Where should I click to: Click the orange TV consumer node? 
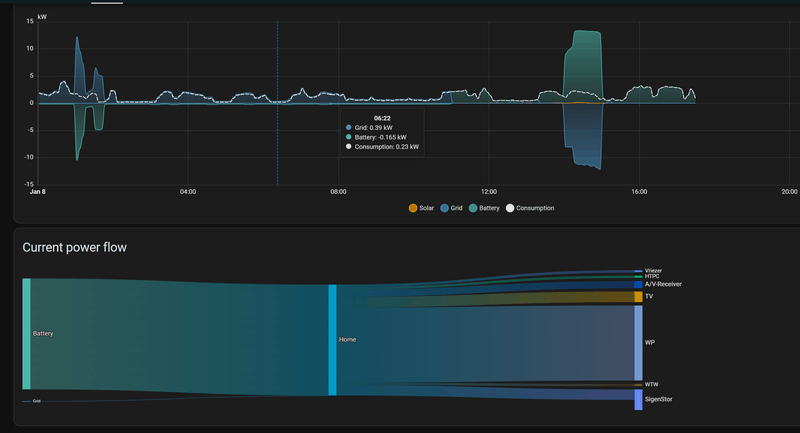(638, 296)
